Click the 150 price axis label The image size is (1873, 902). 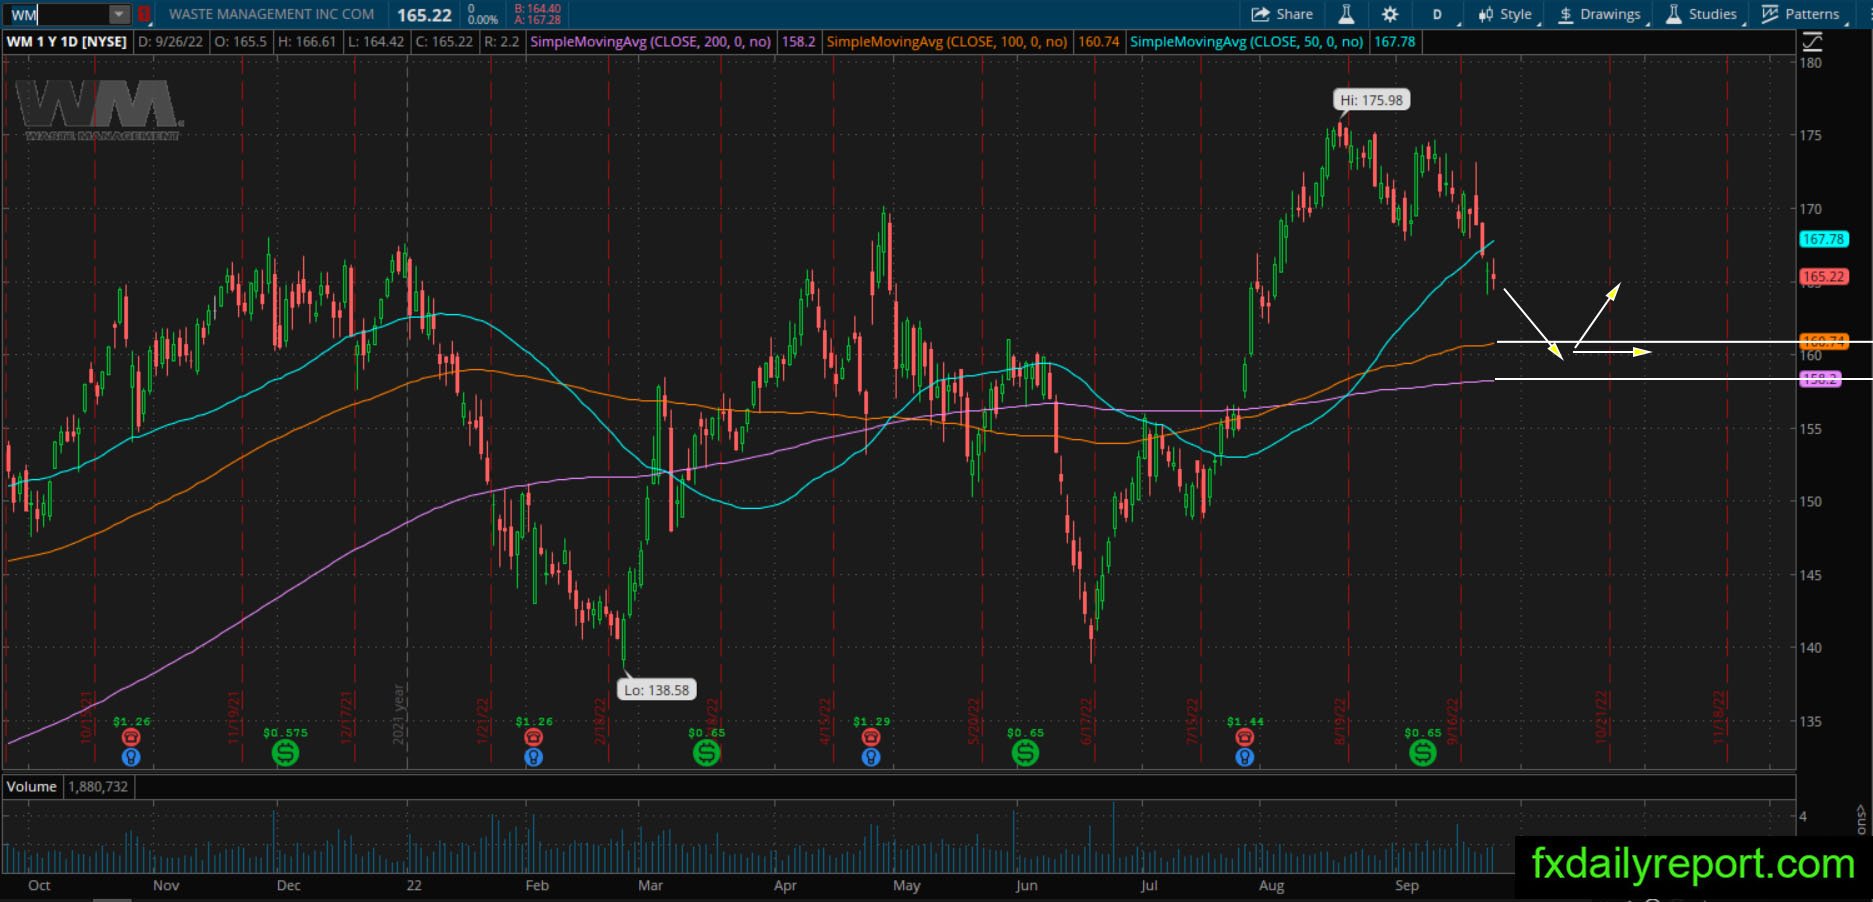tap(1810, 502)
